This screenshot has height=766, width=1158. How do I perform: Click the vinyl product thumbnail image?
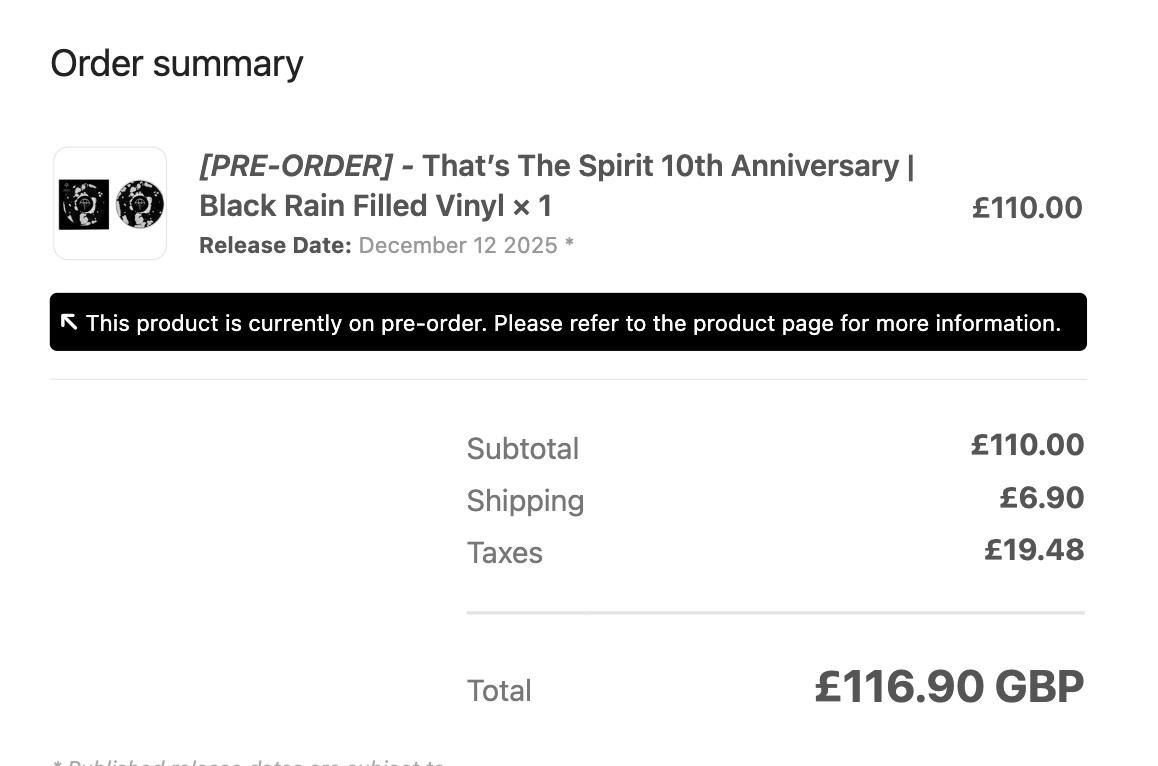pyautogui.click(x=110, y=203)
